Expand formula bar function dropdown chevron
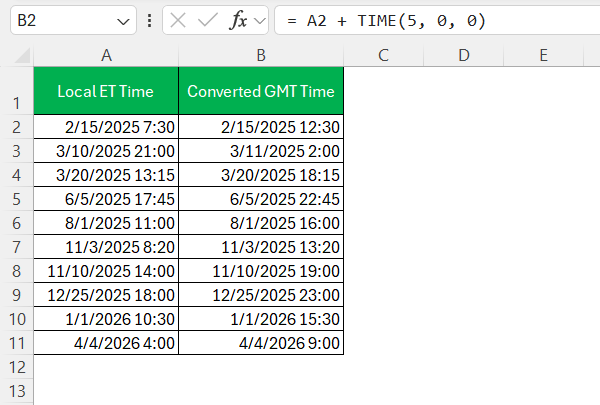The width and height of the screenshot is (600, 405). point(260,21)
